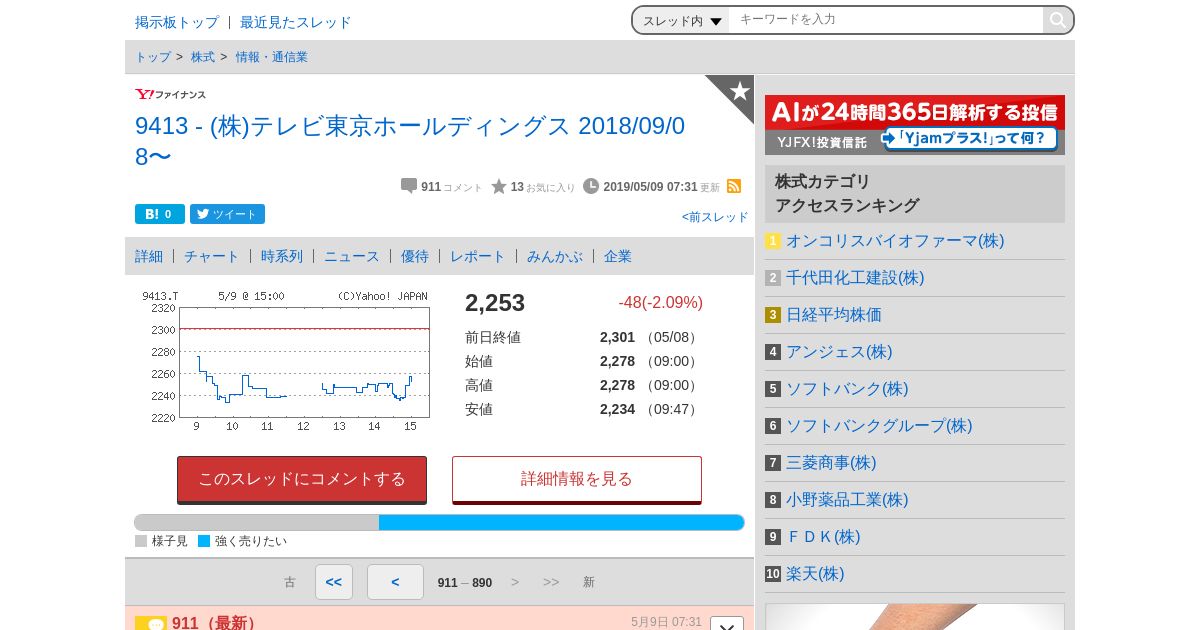The width and height of the screenshot is (1200, 630).
Task: Open the thread title 9413 テレビ東京ホールディングス
Action: [x=410, y=141]
